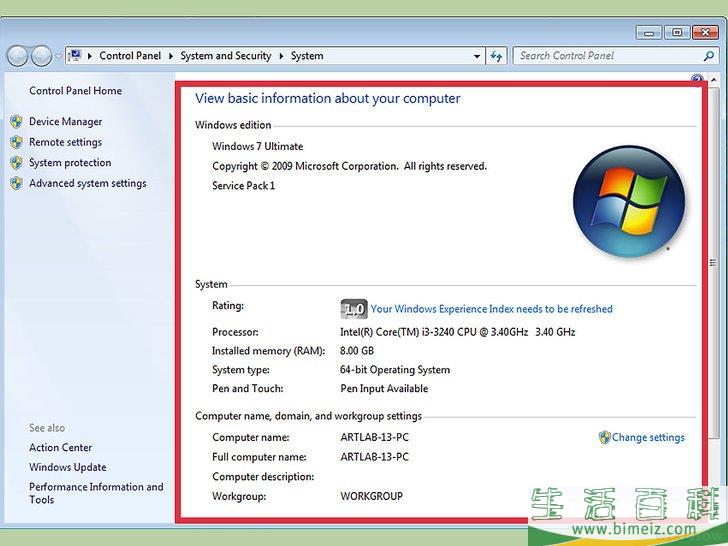Image resolution: width=728 pixels, height=546 pixels.
Task: Click the Windows 7 logo image
Action: point(629,202)
